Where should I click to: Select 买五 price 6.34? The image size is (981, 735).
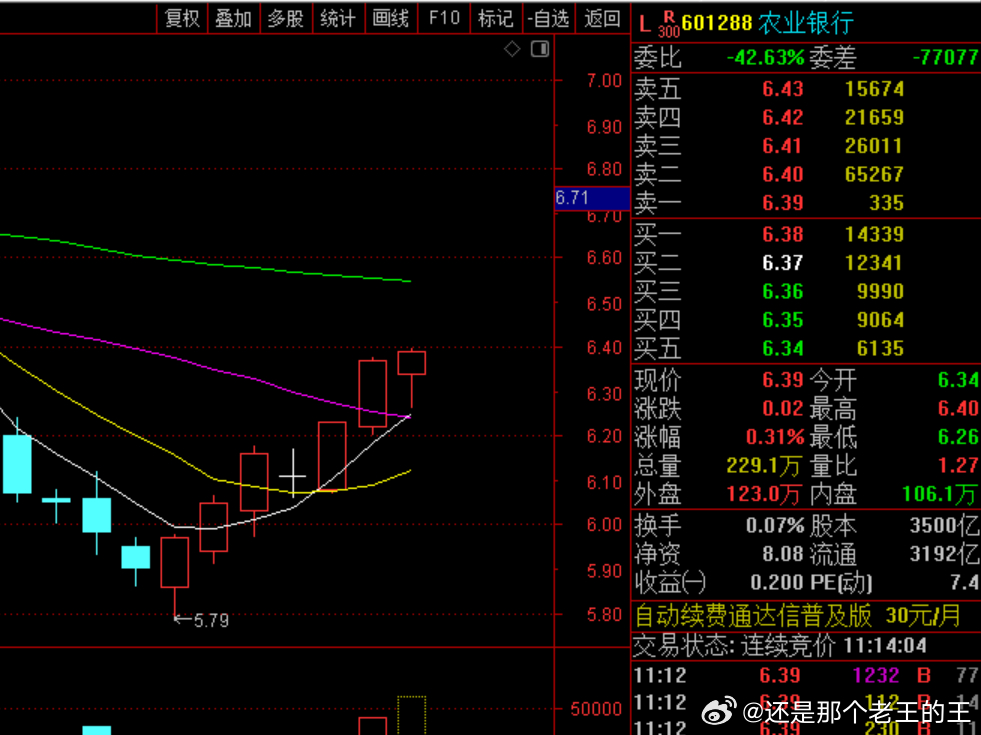tap(783, 348)
